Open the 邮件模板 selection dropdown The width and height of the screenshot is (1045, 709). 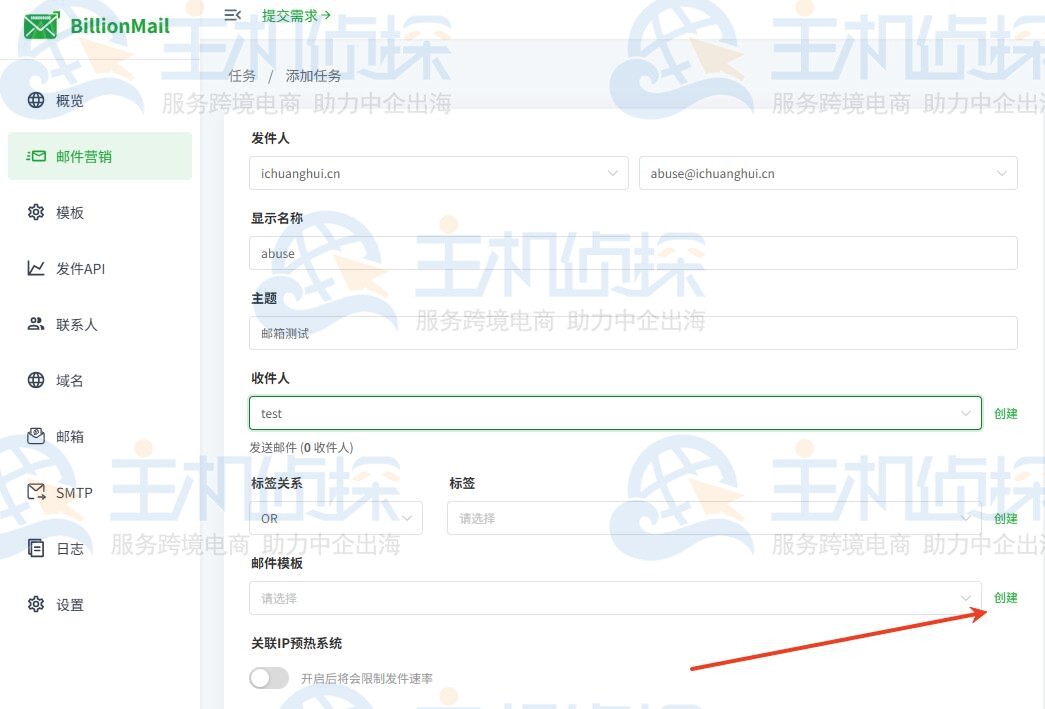click(x=614, y=597)
